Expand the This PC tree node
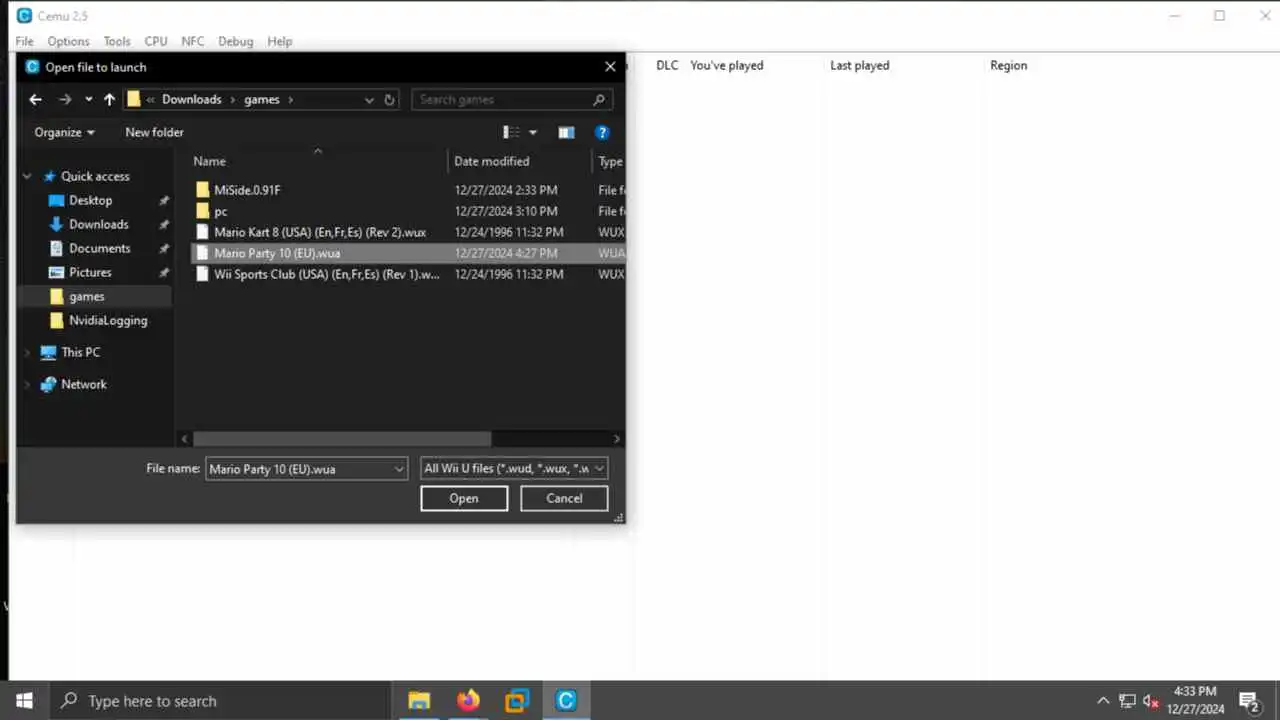This screenshot has height=720, width=1280. (x=27, y=352)
